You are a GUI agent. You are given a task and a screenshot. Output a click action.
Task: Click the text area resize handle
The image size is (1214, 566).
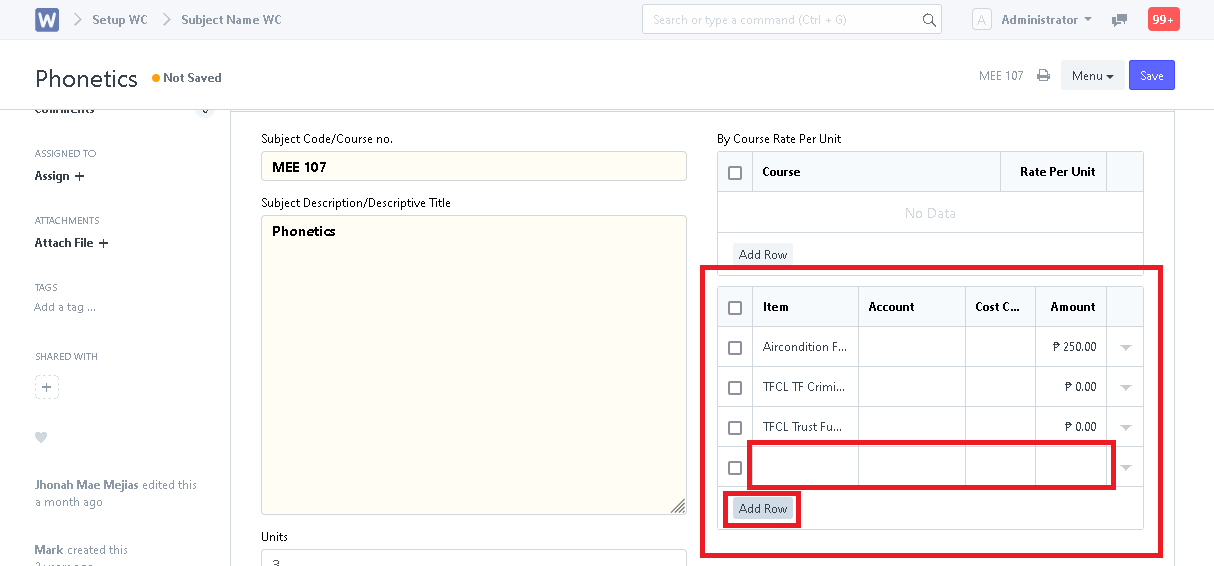tap(678, 506)
